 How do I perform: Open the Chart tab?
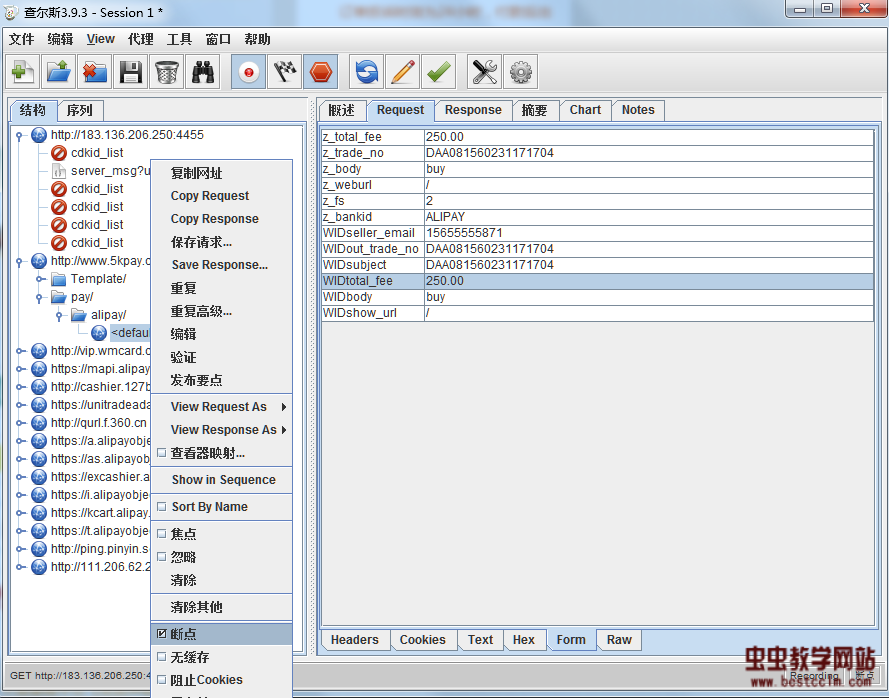(585, 110)
